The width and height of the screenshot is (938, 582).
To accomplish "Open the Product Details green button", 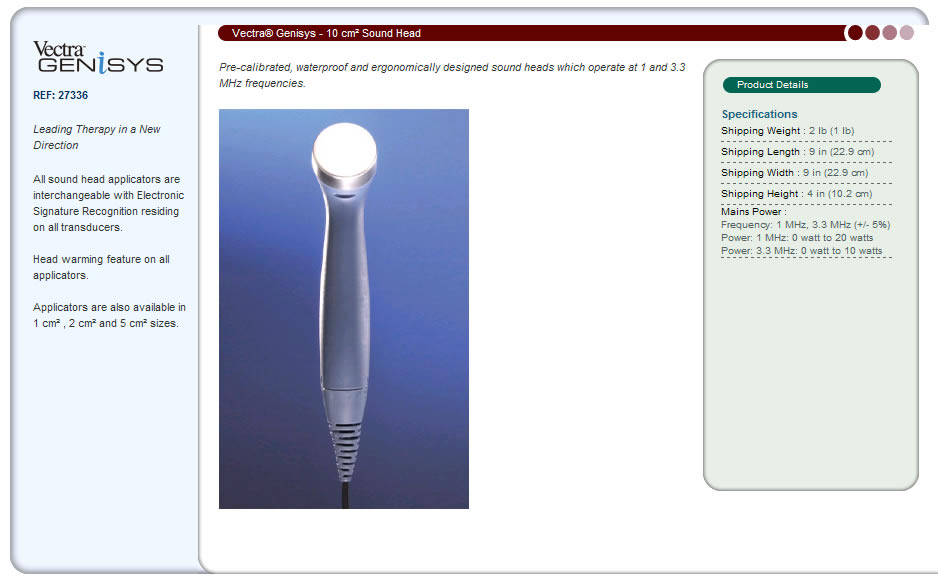I will tap(802, 85).
